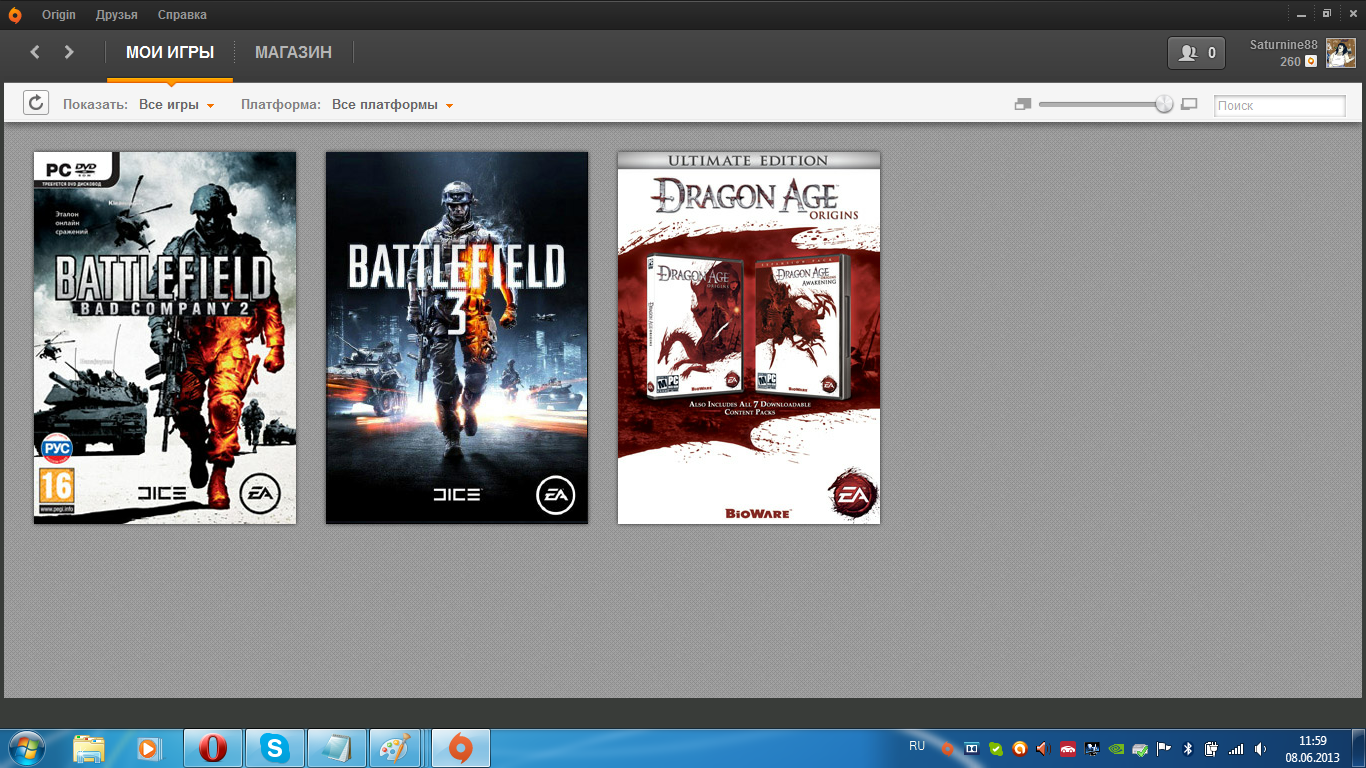Click the tile size slider handle
Viewport: 1366px width, 768px height.
(x=1164, y=104)
